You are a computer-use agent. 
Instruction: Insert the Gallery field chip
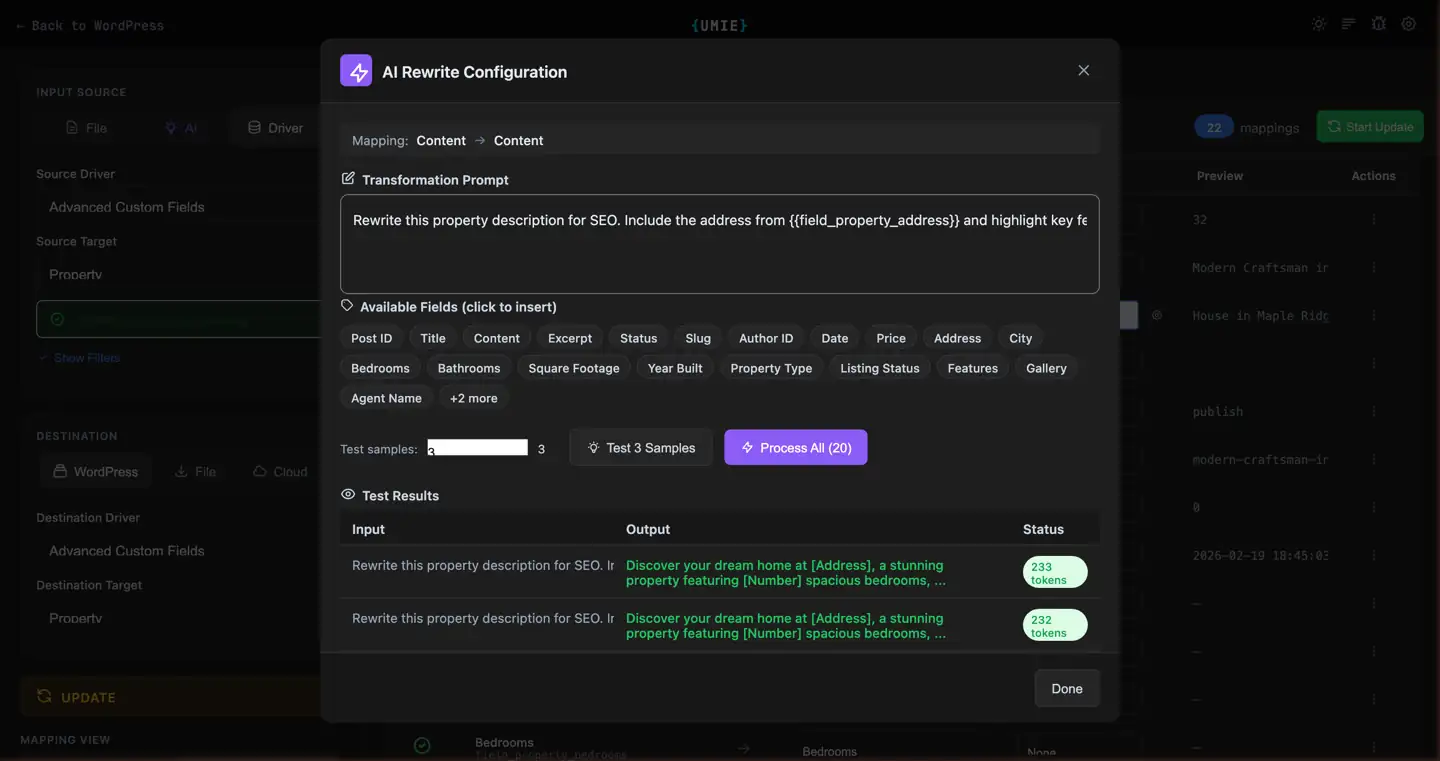(x=1046, y=368)
